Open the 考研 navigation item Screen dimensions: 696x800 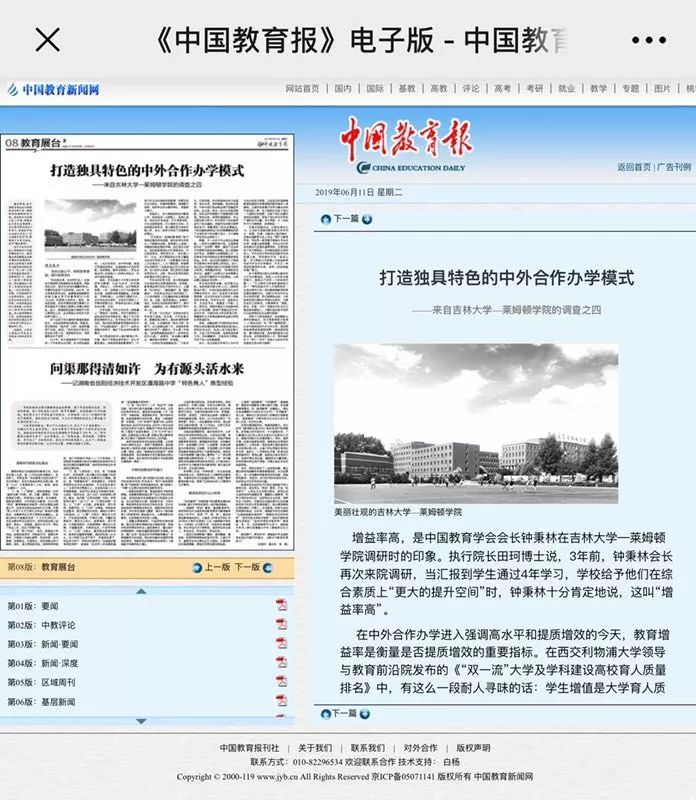coord(534,88)
